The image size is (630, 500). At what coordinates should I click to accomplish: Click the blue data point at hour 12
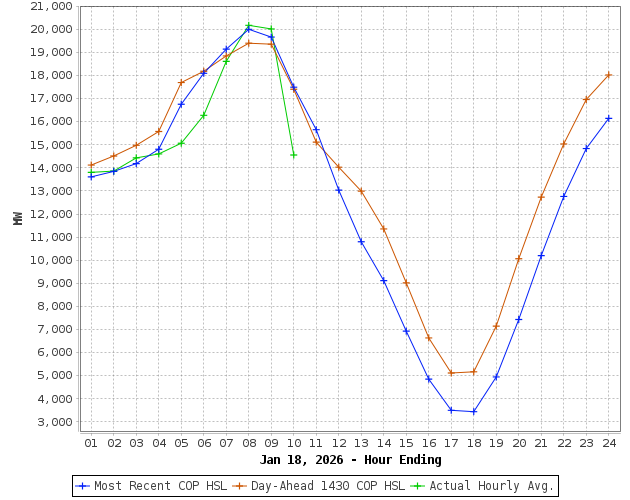pos(339,190)
